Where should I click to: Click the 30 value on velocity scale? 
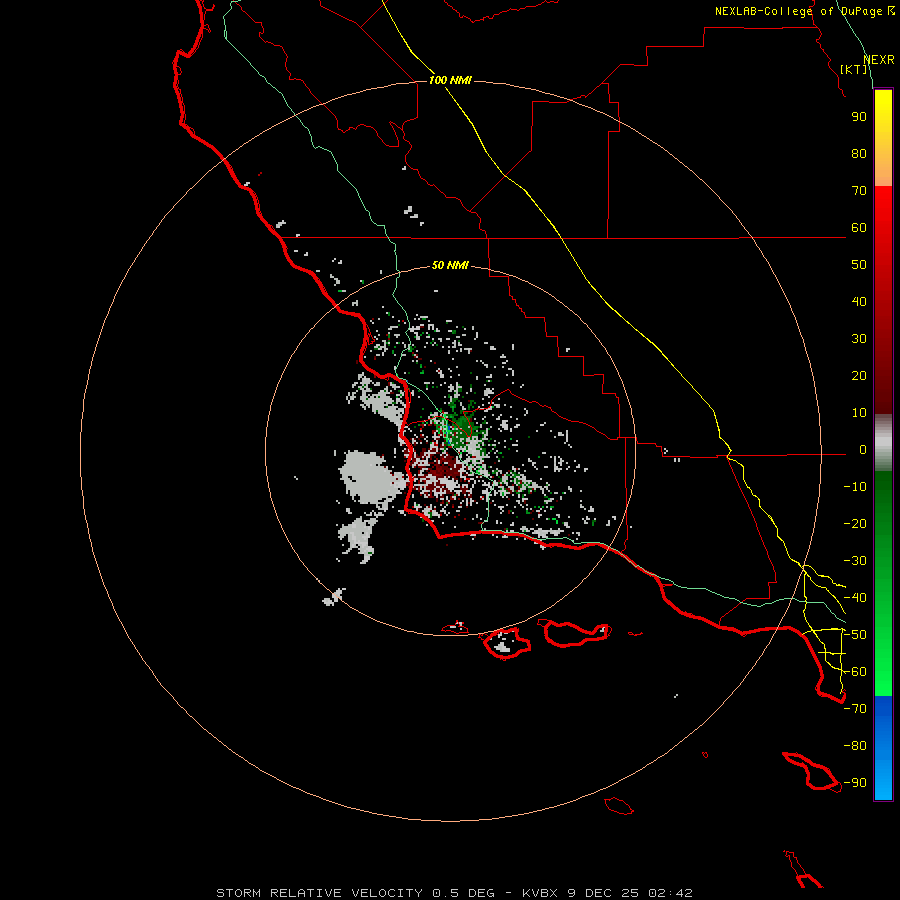859,339
